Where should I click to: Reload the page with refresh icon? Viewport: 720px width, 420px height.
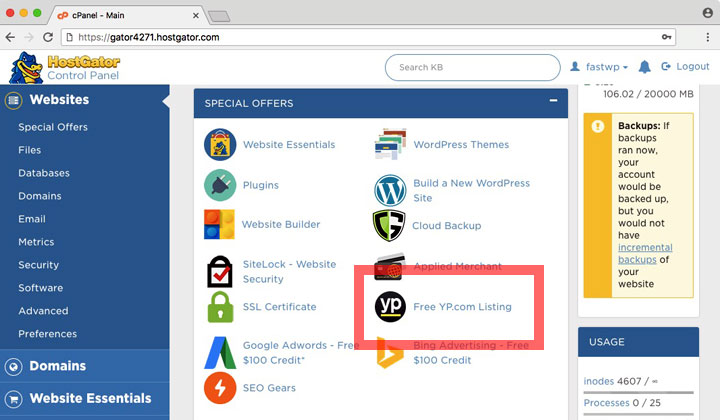pos(48,37)
